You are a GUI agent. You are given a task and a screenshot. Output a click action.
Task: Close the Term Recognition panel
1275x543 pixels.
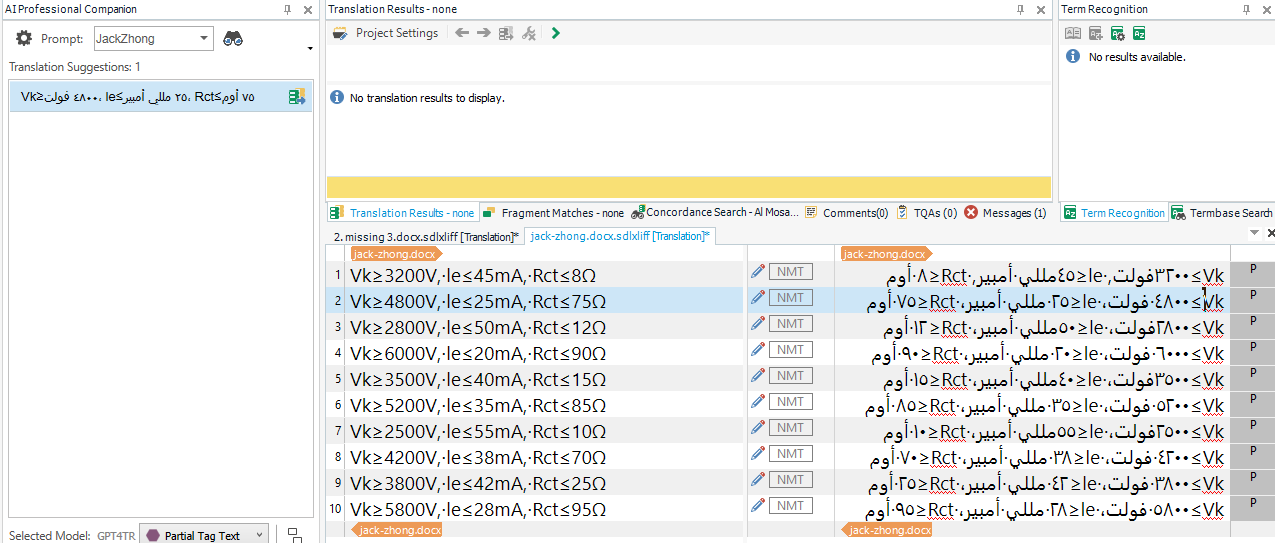tap(1266, 9)
